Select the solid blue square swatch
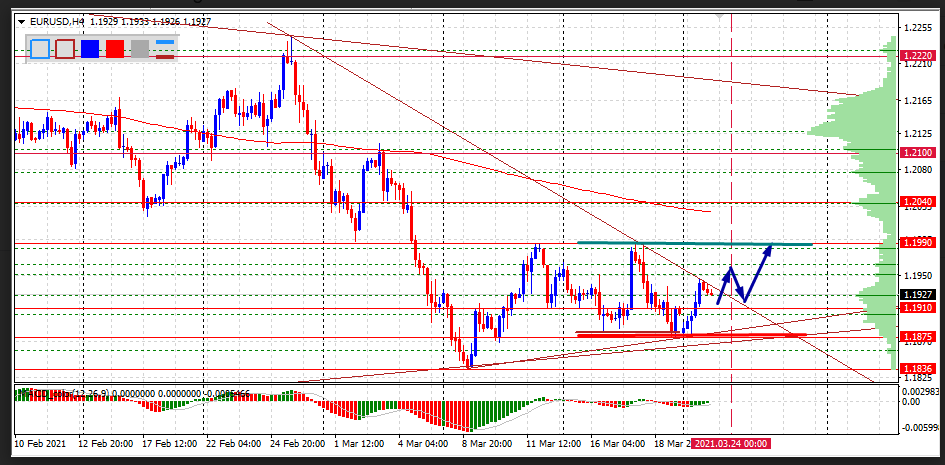This screenshot has width=945, height=465. (x=90, y=48)
